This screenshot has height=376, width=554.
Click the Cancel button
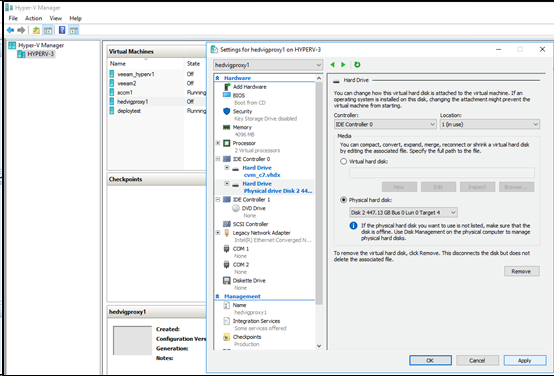click(477, 360)
